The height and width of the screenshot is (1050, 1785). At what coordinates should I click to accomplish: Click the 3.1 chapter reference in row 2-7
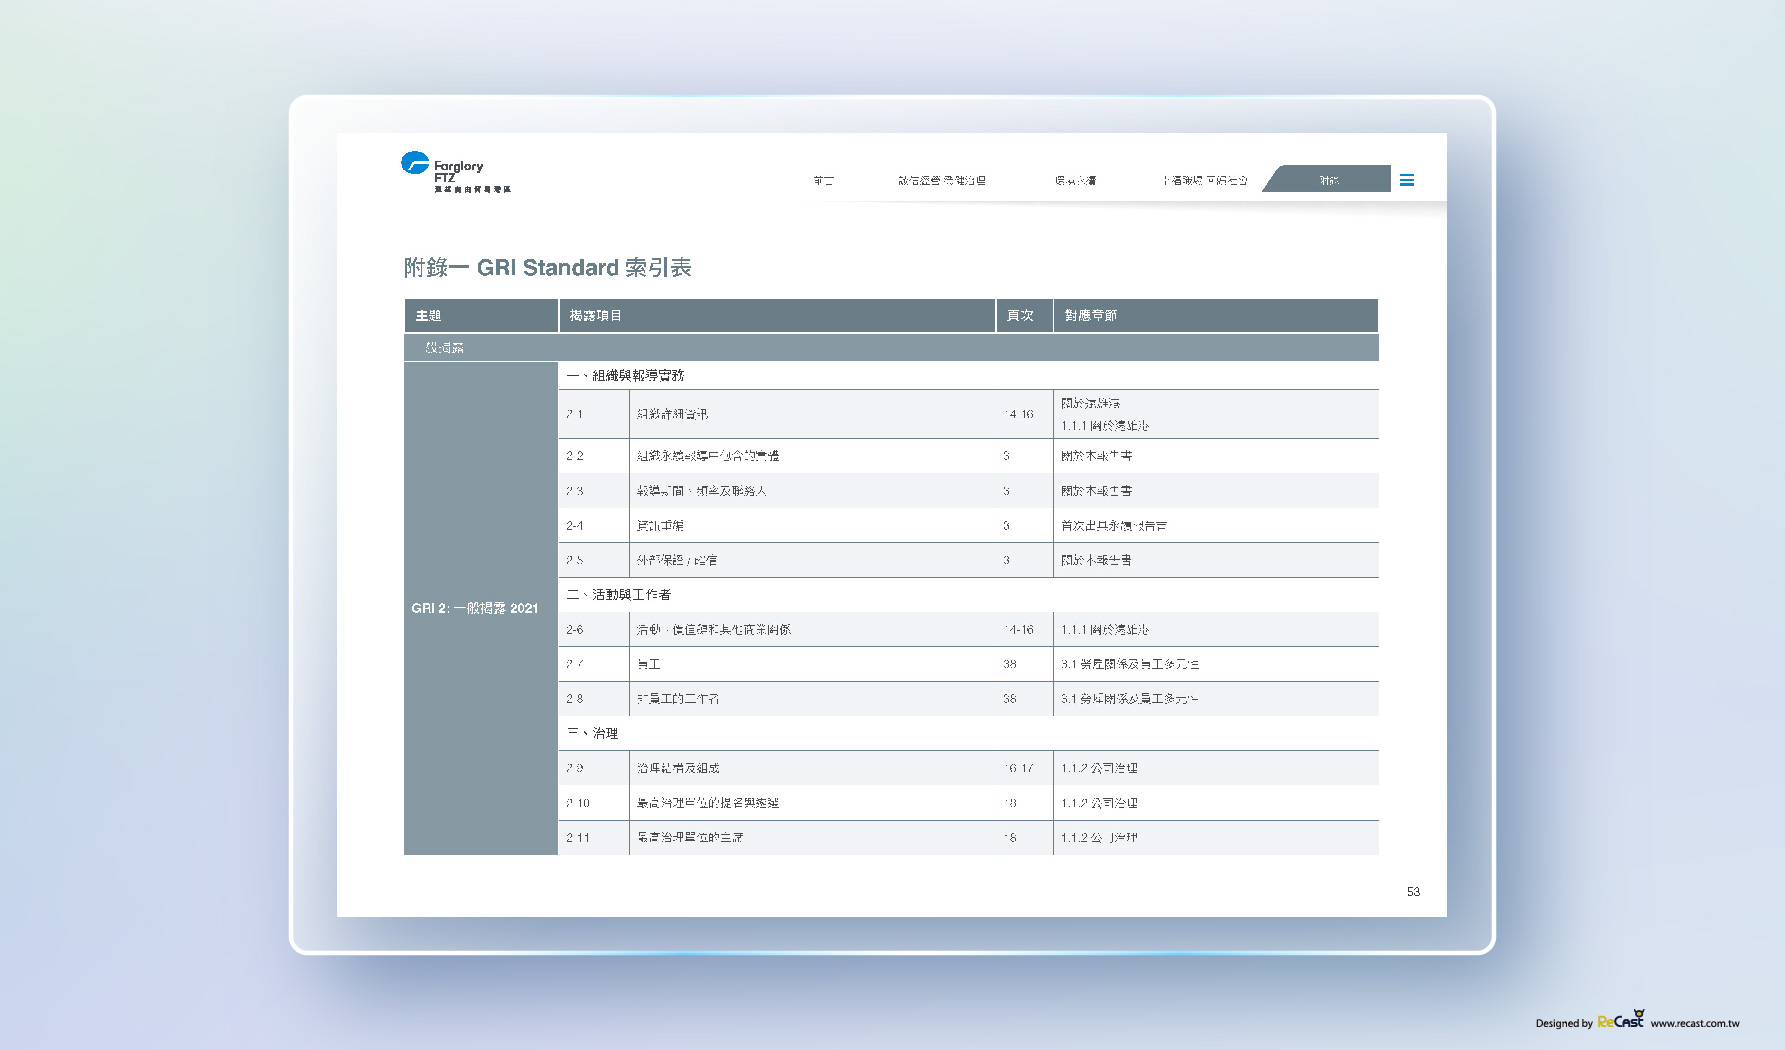(1130, 664)
